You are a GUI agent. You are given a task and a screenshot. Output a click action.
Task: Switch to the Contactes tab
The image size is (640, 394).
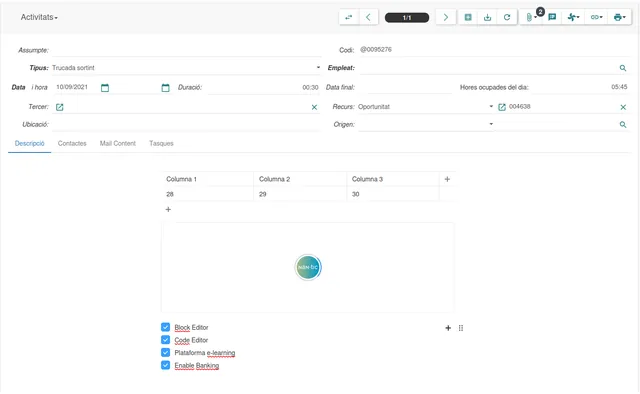[x=72, y=143]
